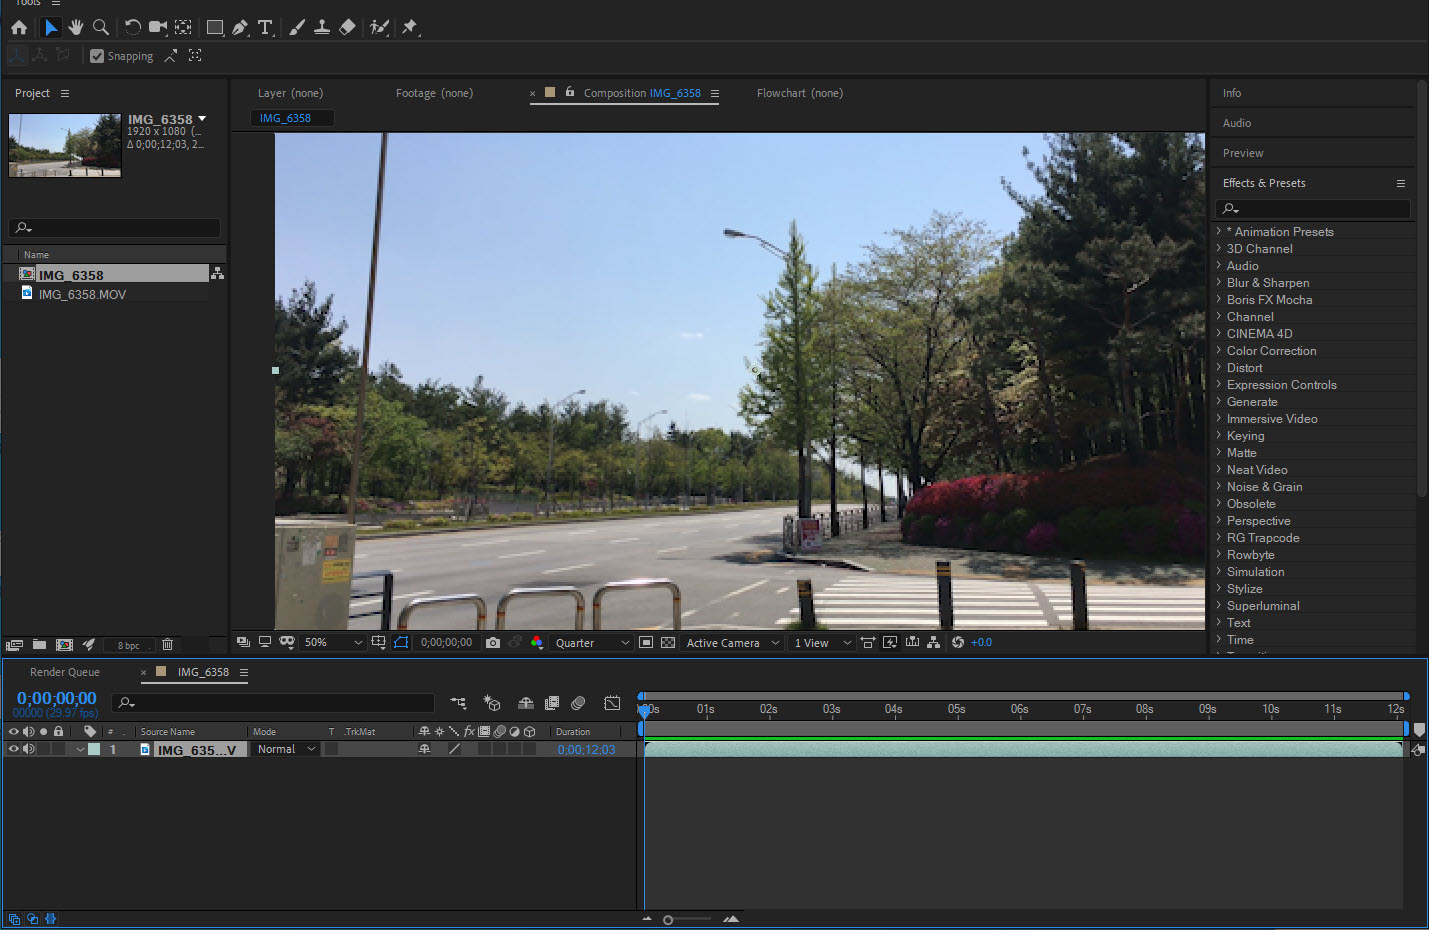
Task: Hide the IMG_635 layer video eye
Action: point(13,749)
